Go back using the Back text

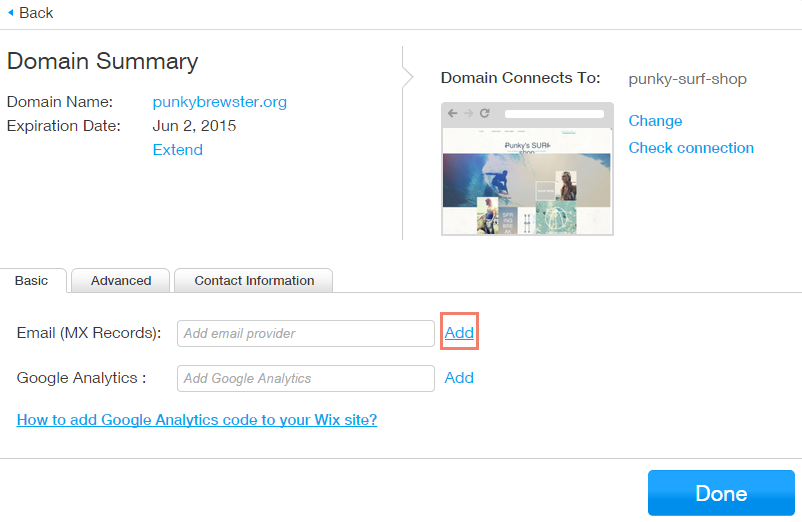click(x=36, y=13)
